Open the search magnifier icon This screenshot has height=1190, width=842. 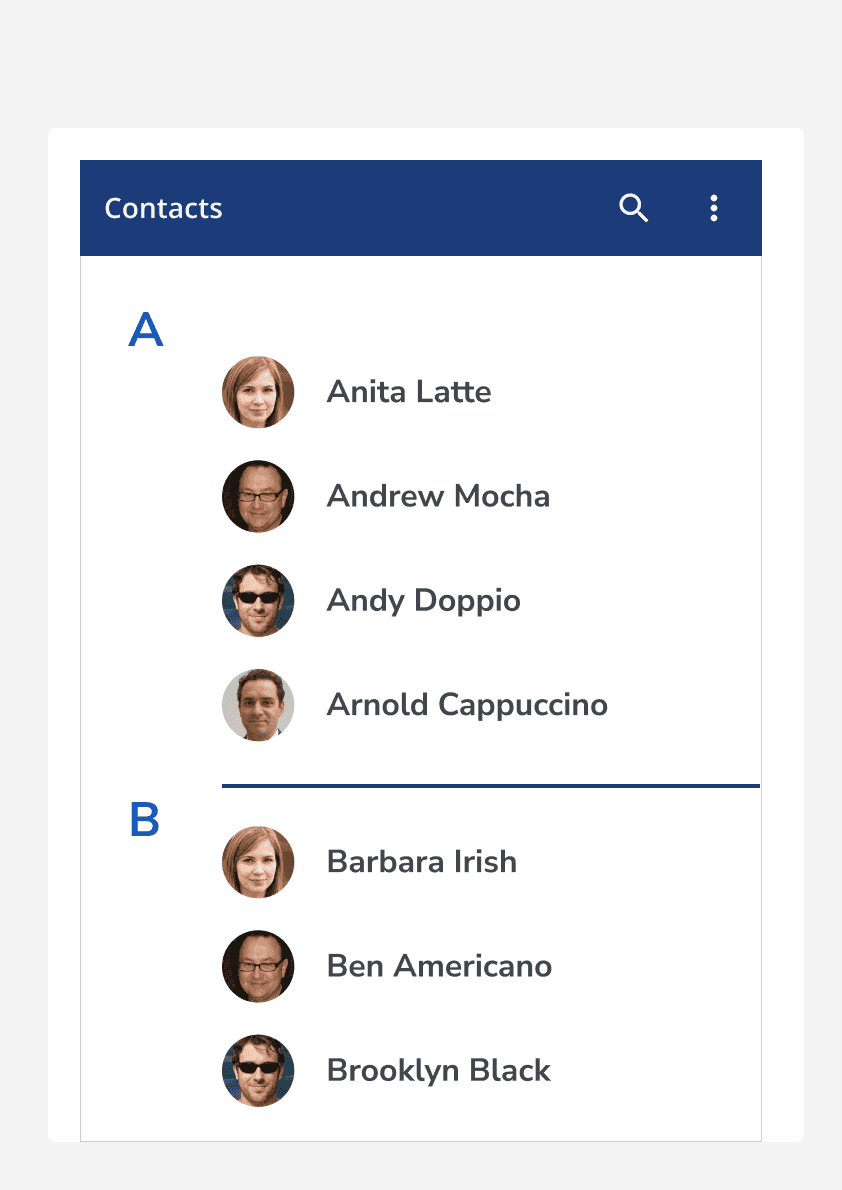click(634, 208)
